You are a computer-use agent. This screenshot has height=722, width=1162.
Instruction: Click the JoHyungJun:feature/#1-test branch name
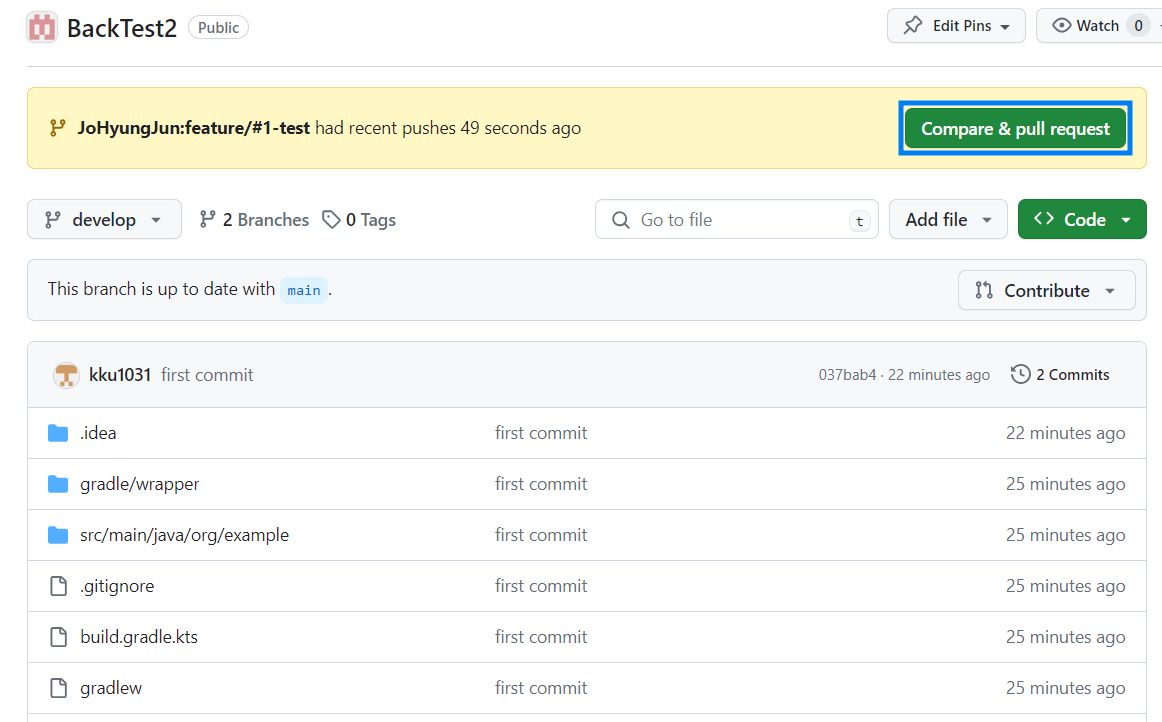pos(193,127)
